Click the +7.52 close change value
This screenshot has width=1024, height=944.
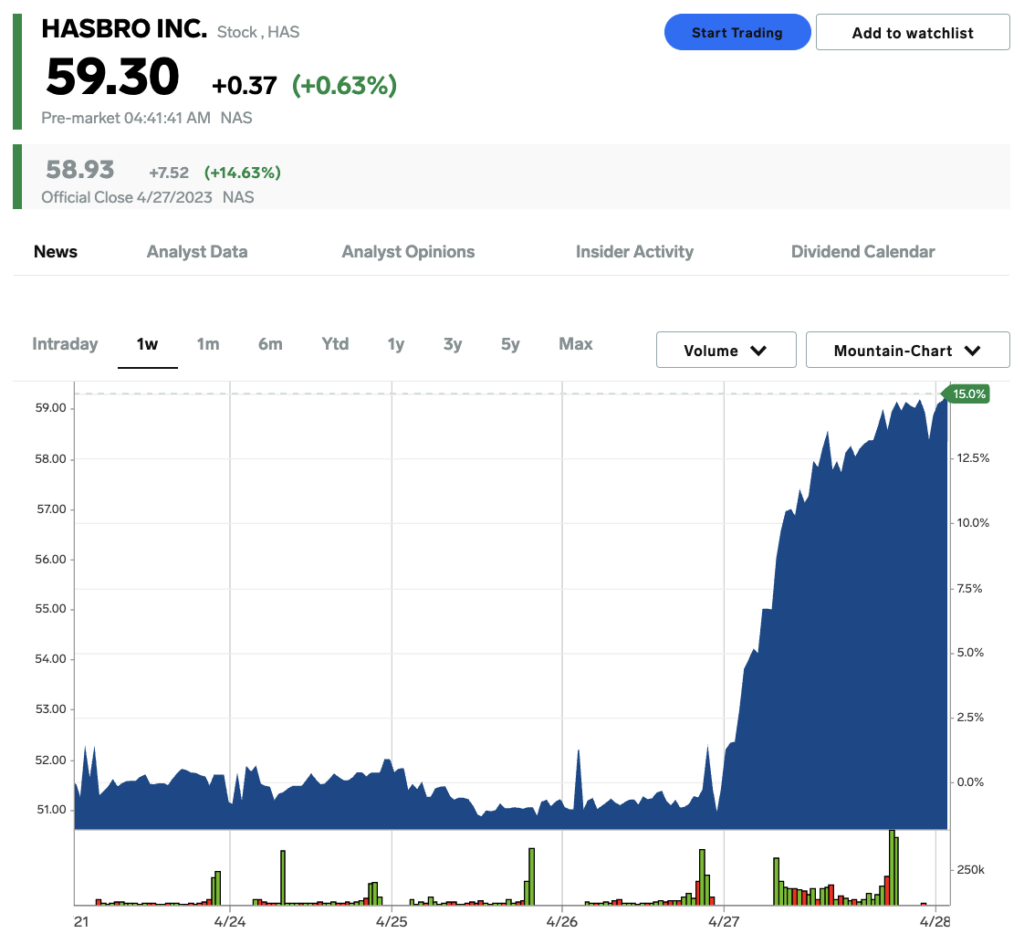coord(168,172)
